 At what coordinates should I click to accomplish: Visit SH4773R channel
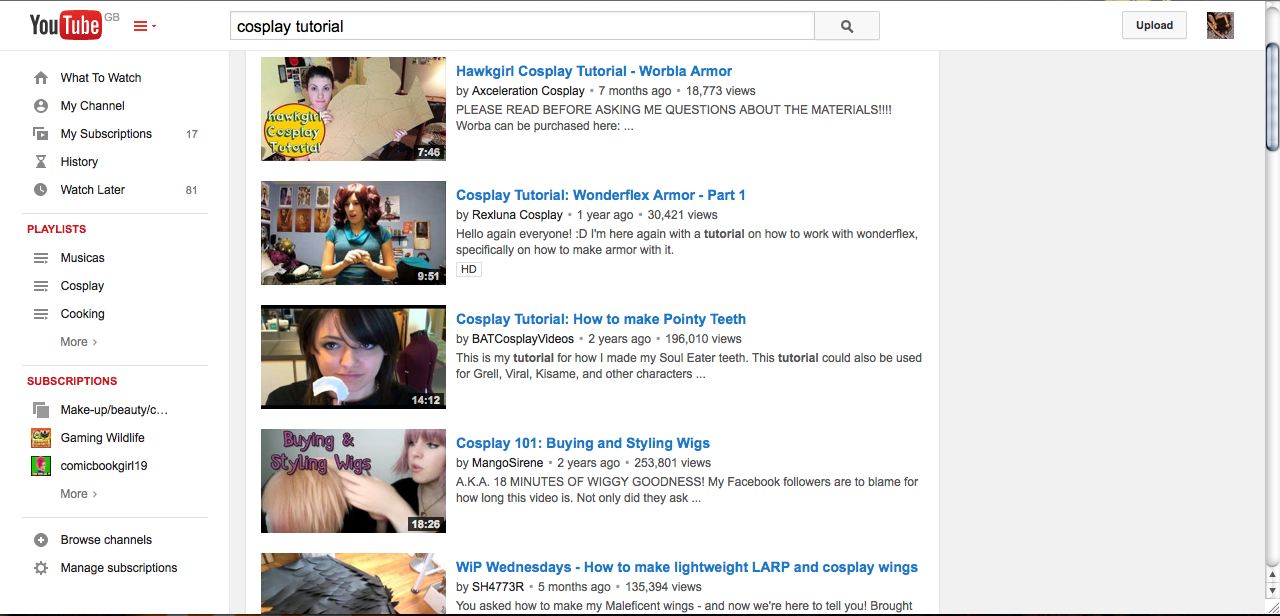point(498,587)
